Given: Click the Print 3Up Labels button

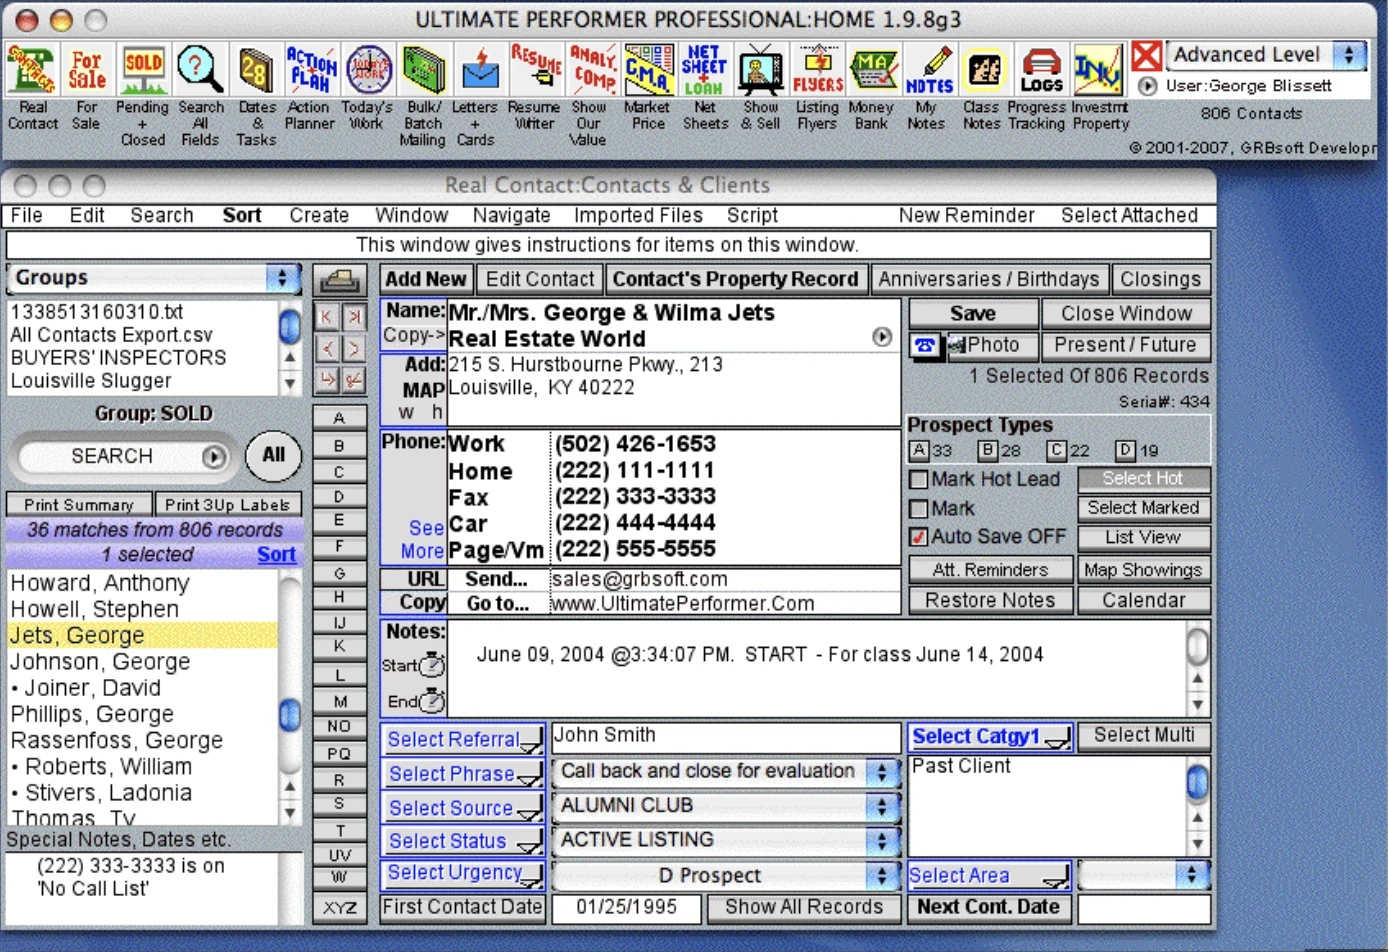Looking at the screenshot, I should [x=227, y=505].
